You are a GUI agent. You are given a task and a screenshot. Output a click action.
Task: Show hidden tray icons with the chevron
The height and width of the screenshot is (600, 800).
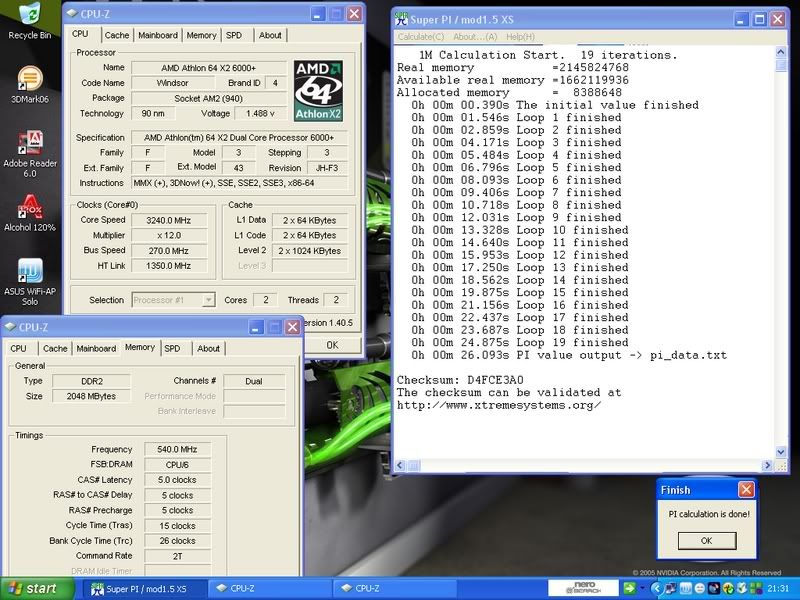point(656,588)
